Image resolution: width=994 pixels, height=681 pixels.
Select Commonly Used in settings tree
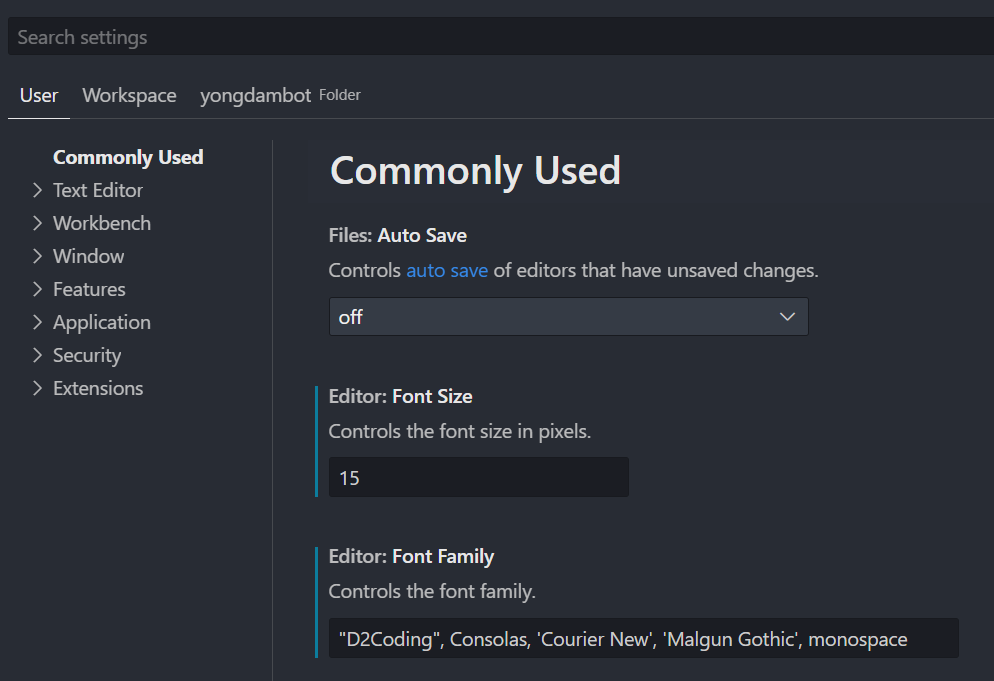click(128, 157)
